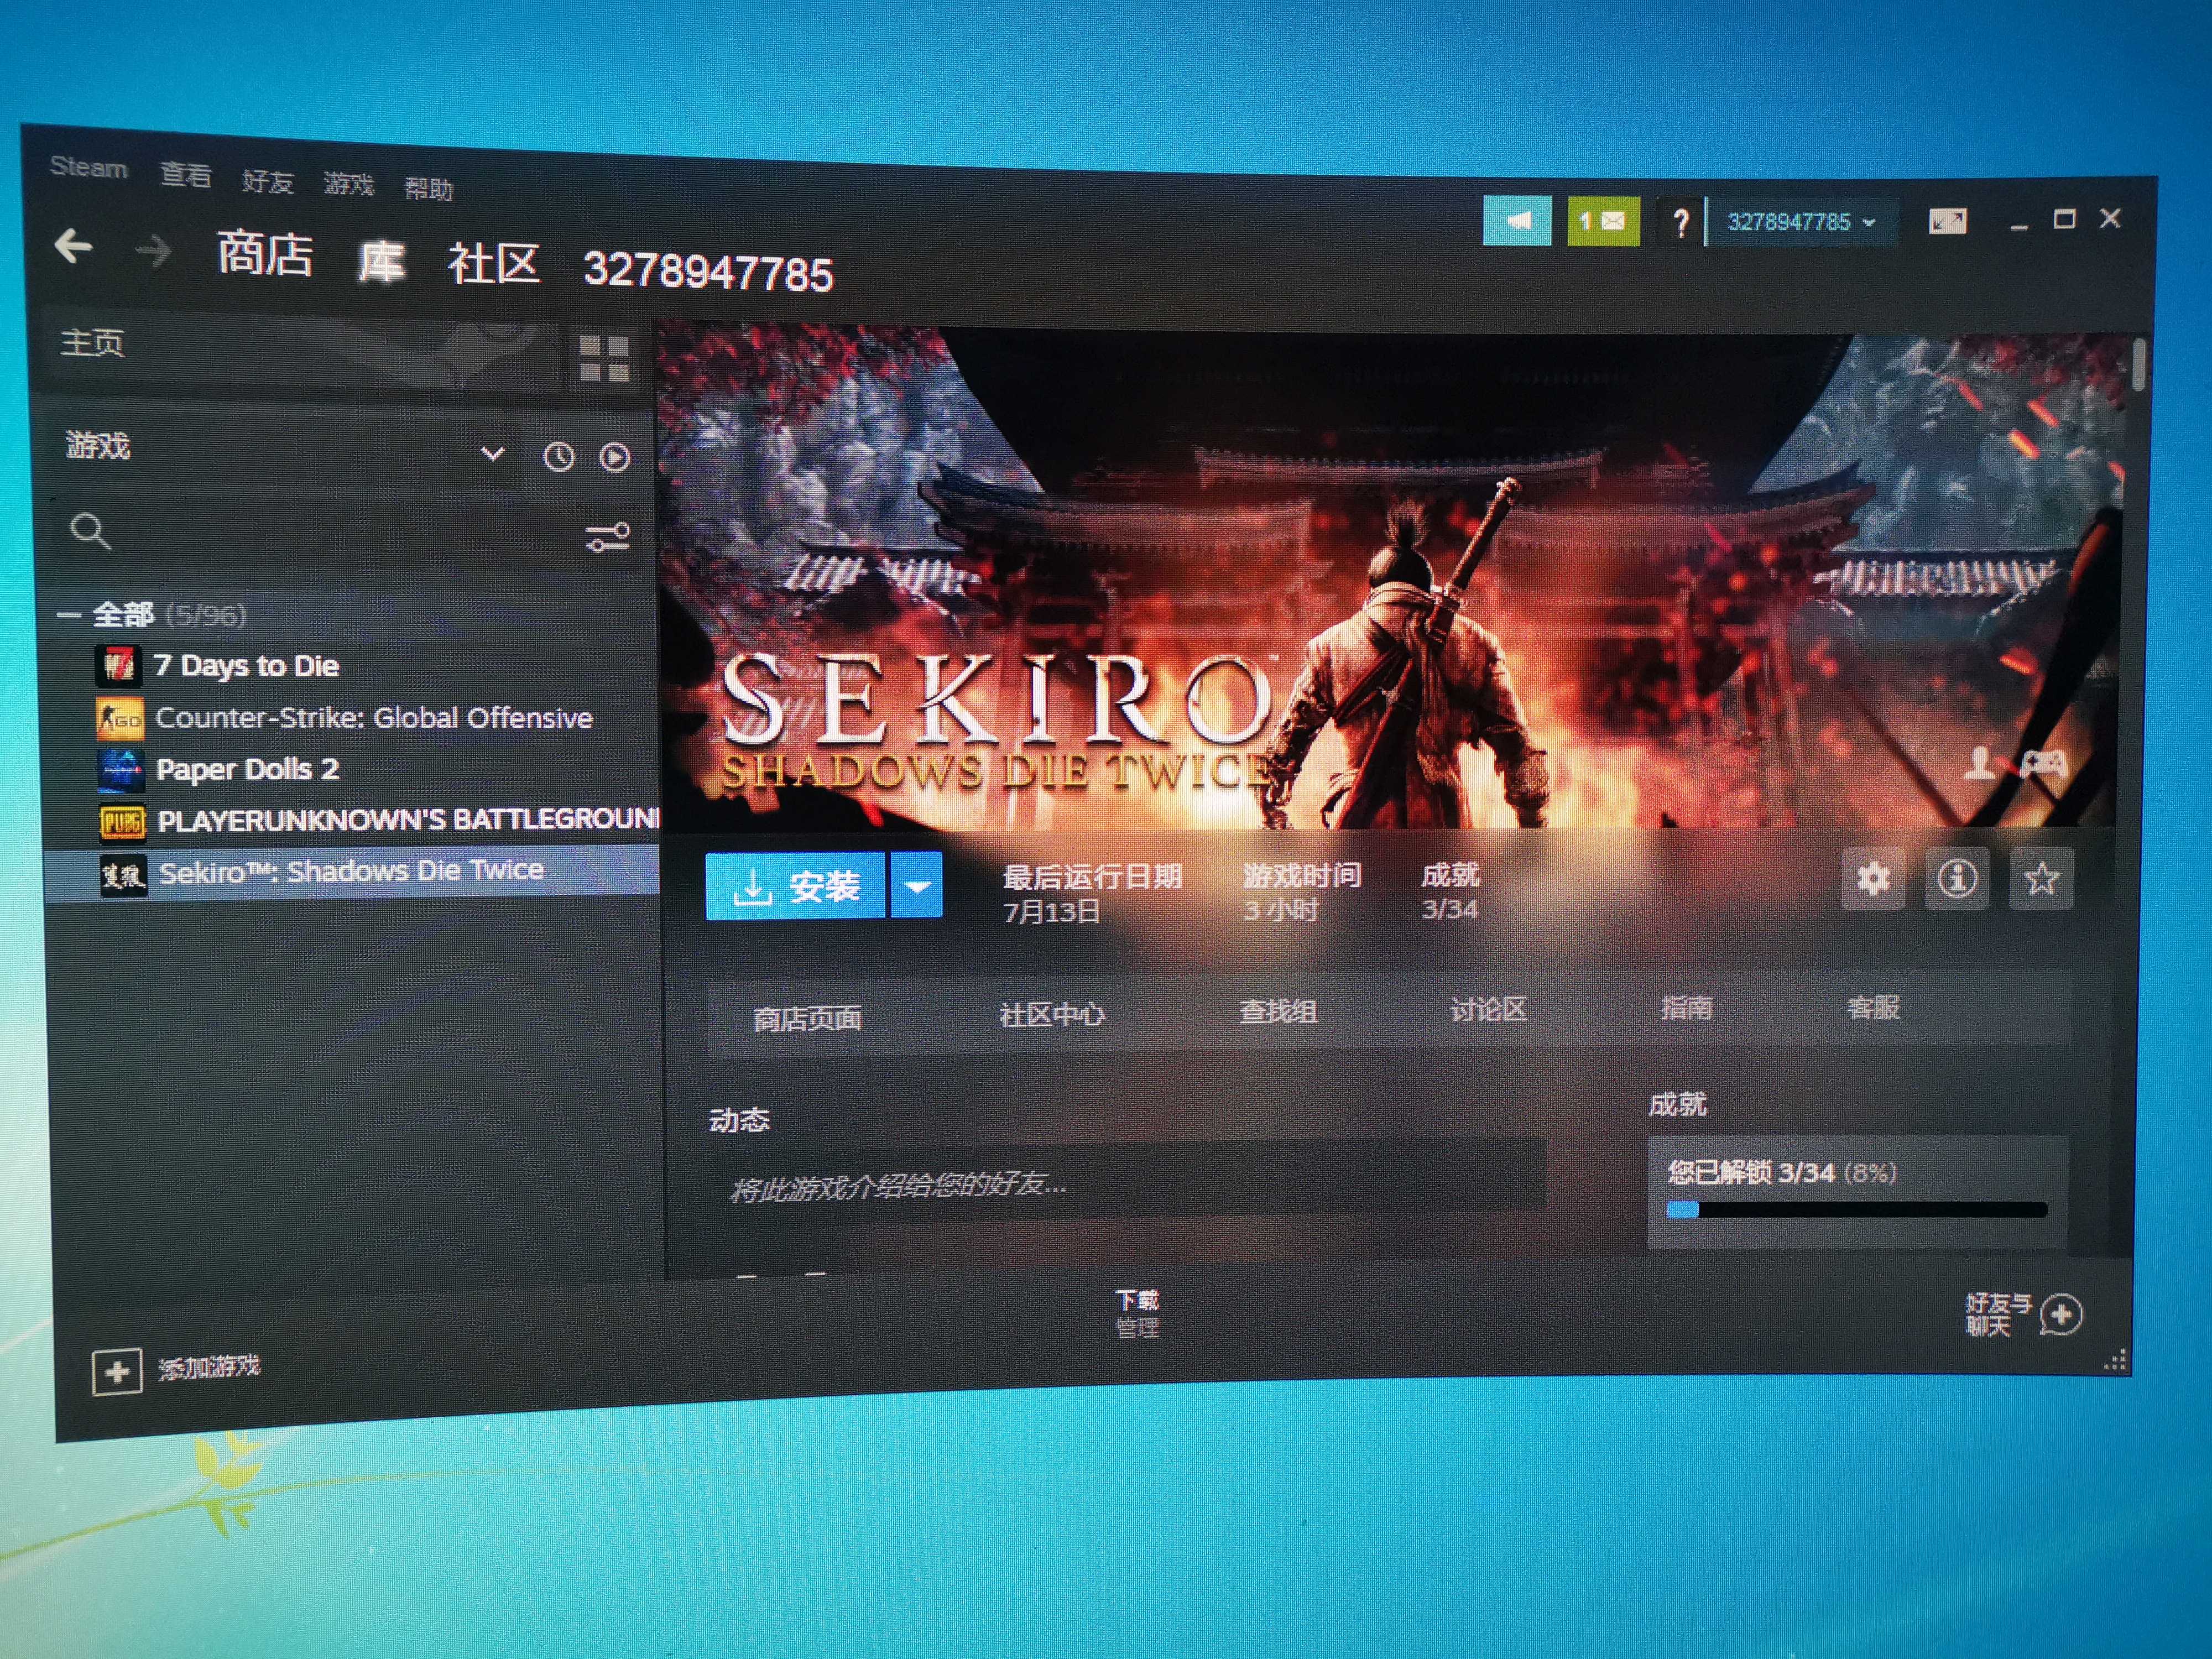Open the green inbox notification envelope
This screenshot has width=2212, height=1659.
click(x=1603, y=221)
